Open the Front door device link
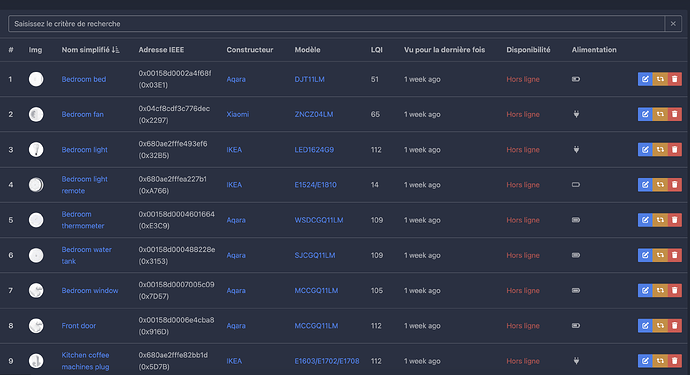Screen dimensions: 690x375 point(78,326)
